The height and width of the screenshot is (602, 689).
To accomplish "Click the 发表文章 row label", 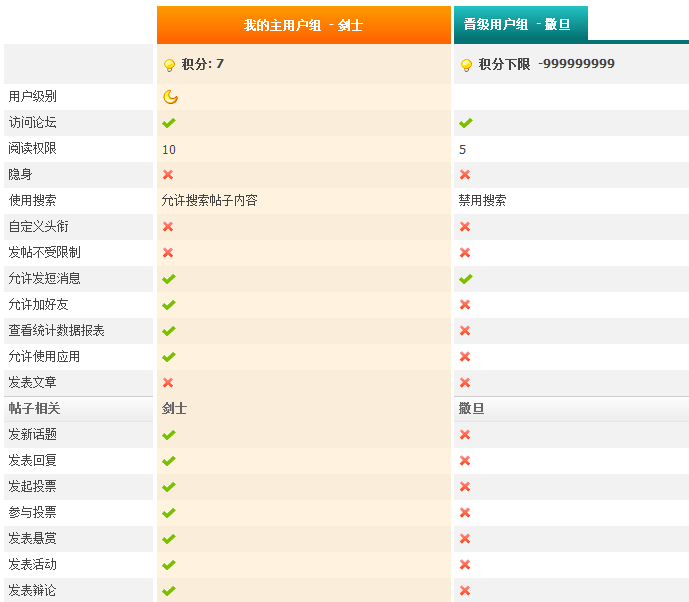I will coord(33,382).
